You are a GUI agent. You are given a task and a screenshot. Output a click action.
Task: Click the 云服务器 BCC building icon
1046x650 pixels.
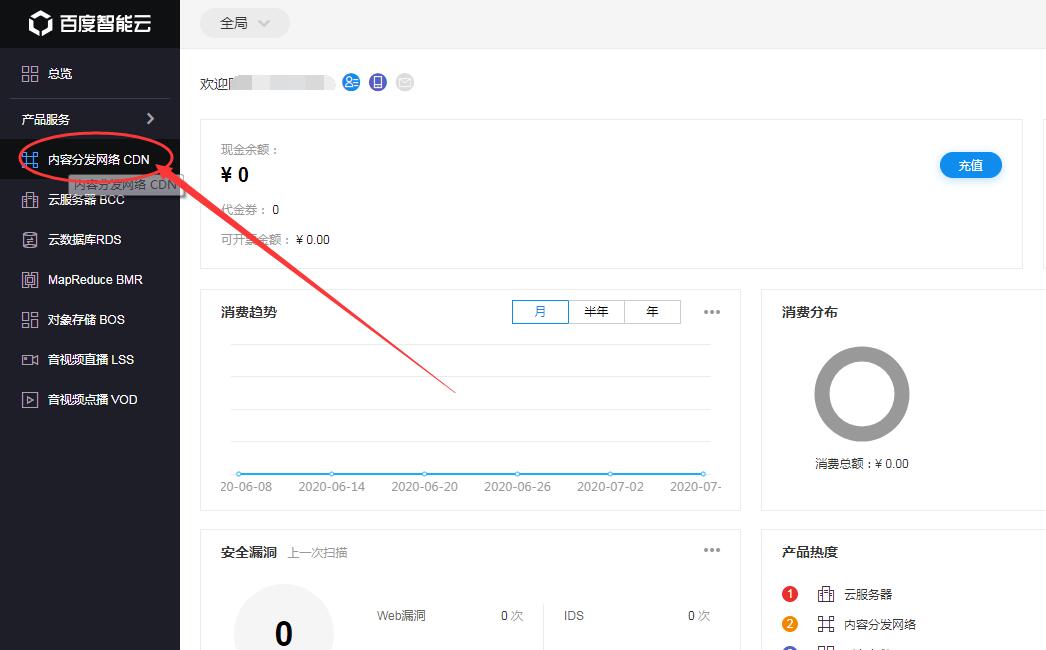pyautogui.click(x=30, y=200)
